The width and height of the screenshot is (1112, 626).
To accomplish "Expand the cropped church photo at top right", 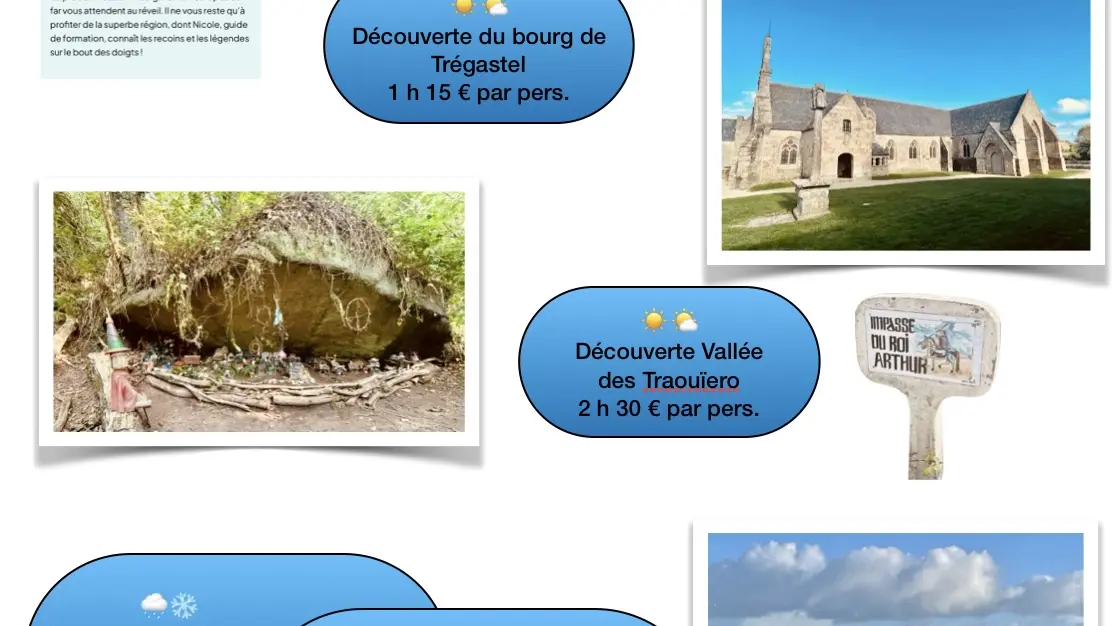I will 905,125.
